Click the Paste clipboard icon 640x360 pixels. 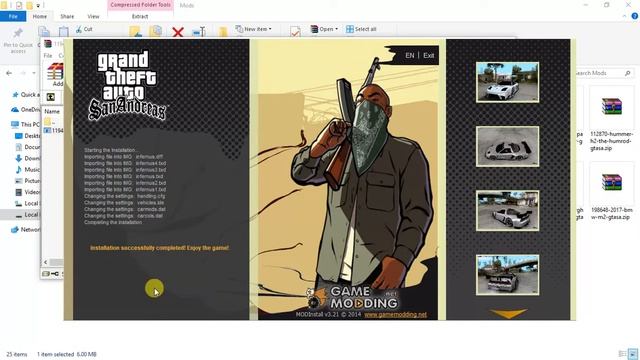click(x=63, y=32)
